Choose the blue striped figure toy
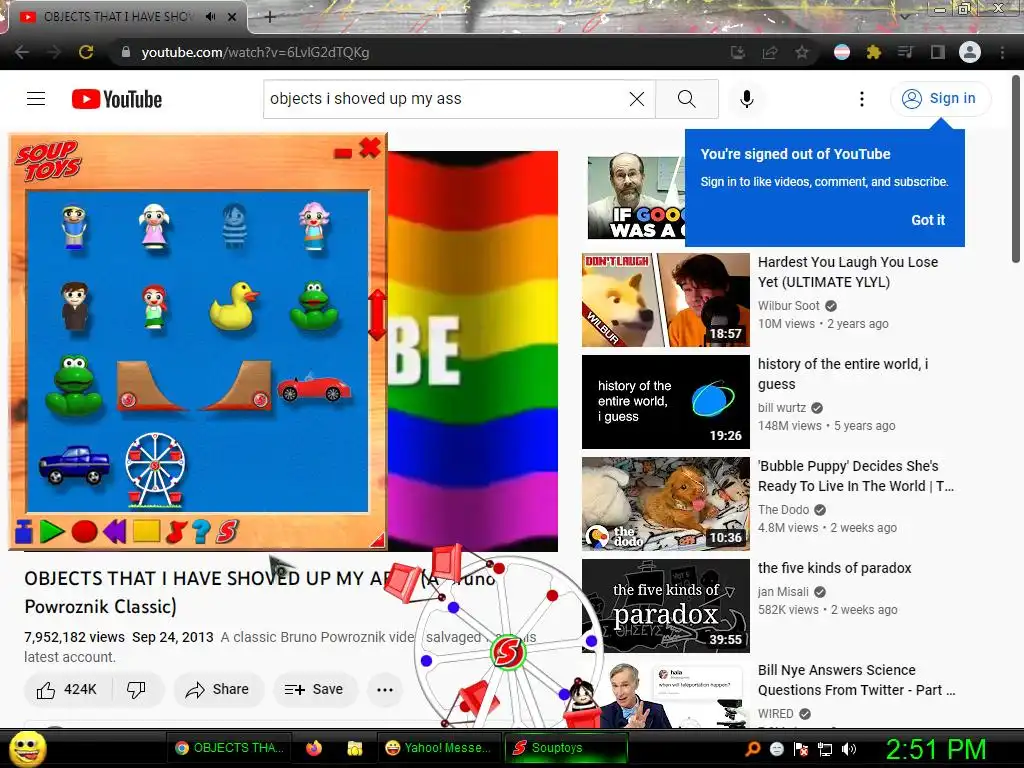The width and height of the screenshot is (1024, 768). (234, 226)
